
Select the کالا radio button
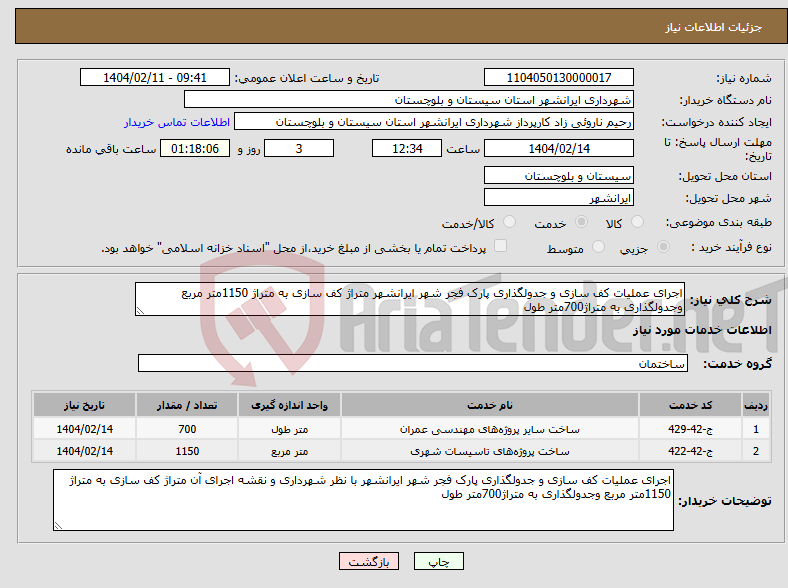point(637,222)
